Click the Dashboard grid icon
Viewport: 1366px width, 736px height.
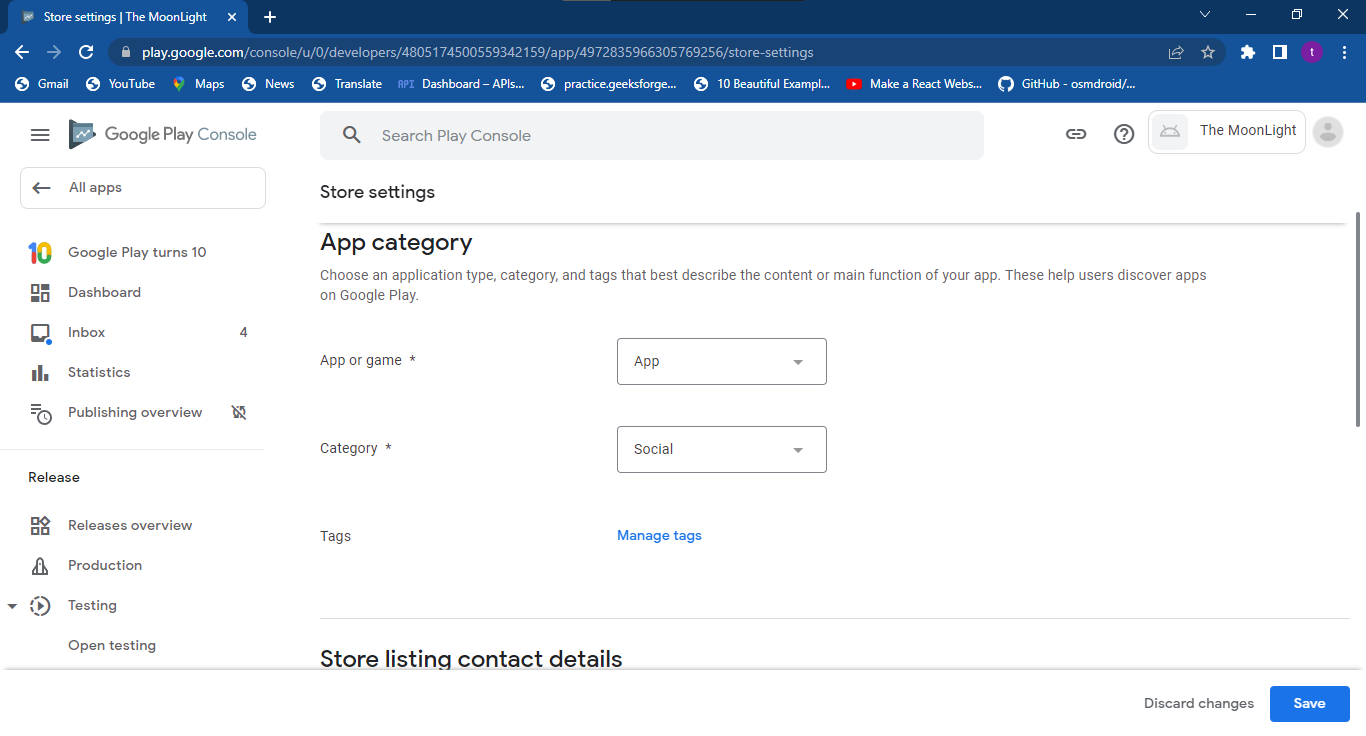click(x=40, y=293)
